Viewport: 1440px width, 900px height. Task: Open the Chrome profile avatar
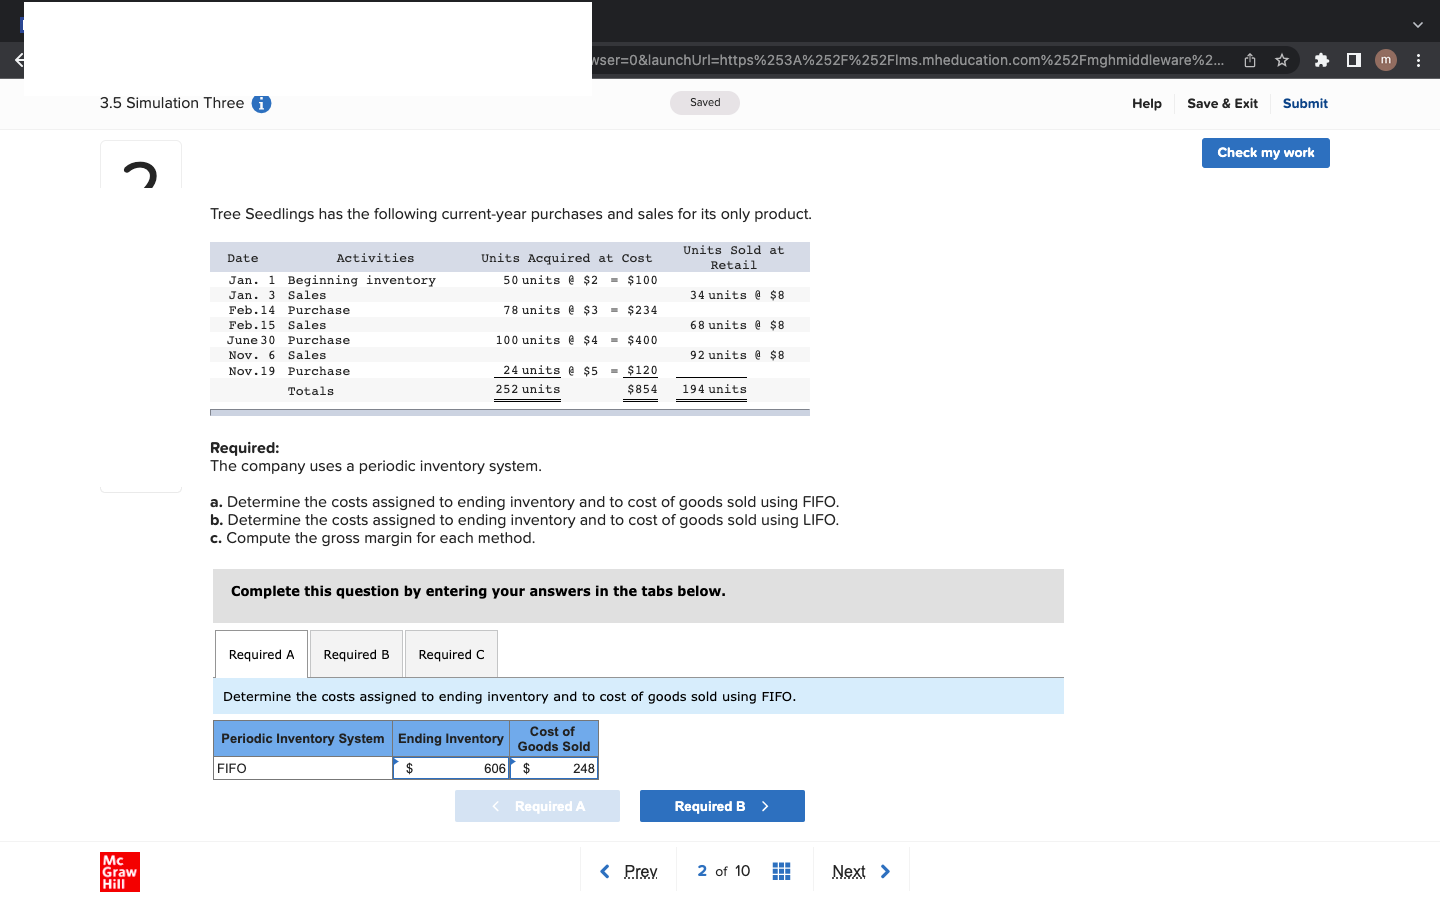pos(1385,60)
